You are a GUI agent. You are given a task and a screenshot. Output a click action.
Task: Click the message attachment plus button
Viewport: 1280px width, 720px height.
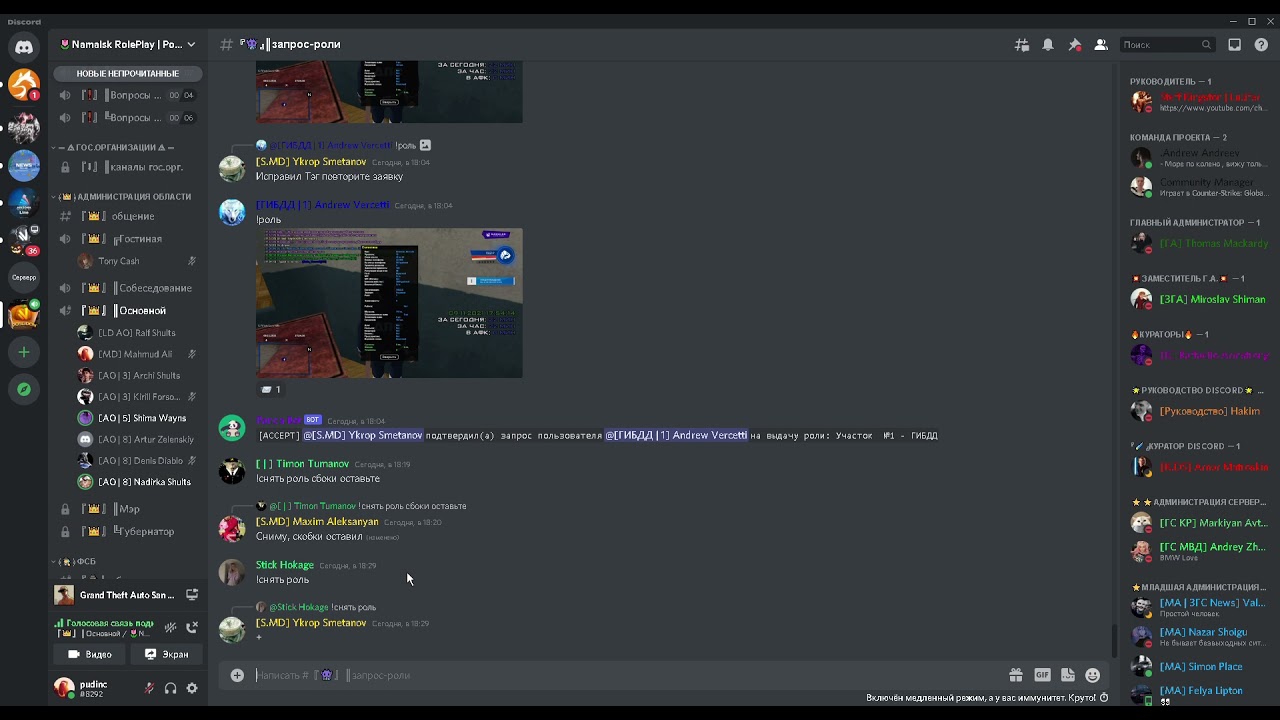click(x=237, y=675)
